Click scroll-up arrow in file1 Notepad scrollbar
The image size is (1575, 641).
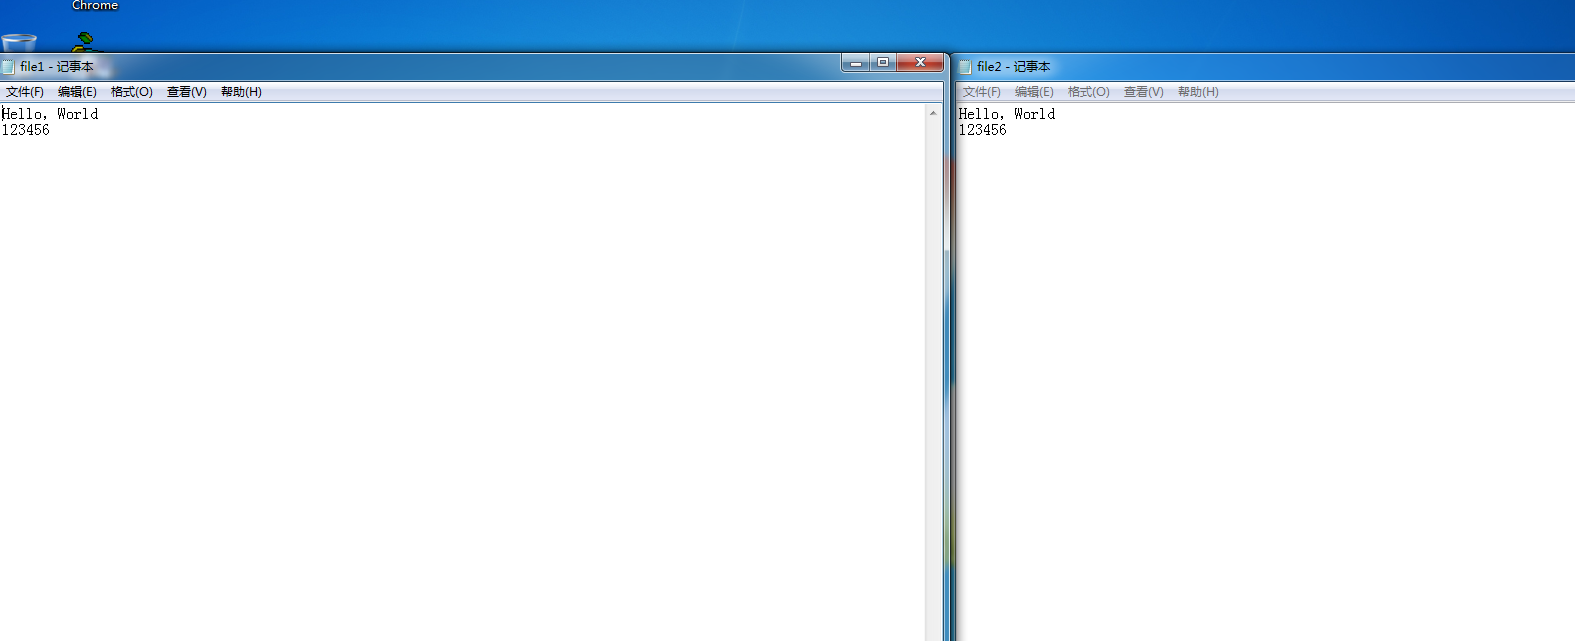tap(933, 113)
